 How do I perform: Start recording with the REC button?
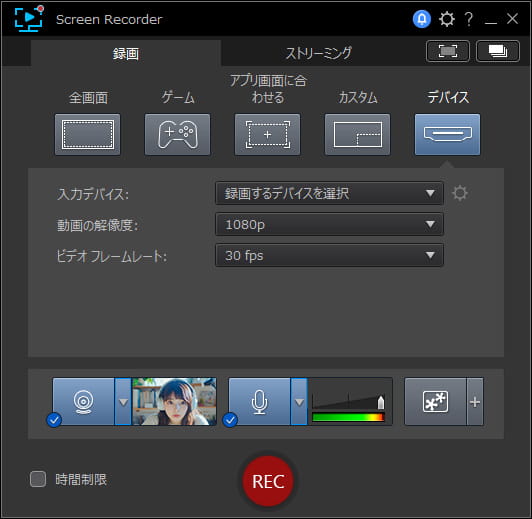coord(268,481)
